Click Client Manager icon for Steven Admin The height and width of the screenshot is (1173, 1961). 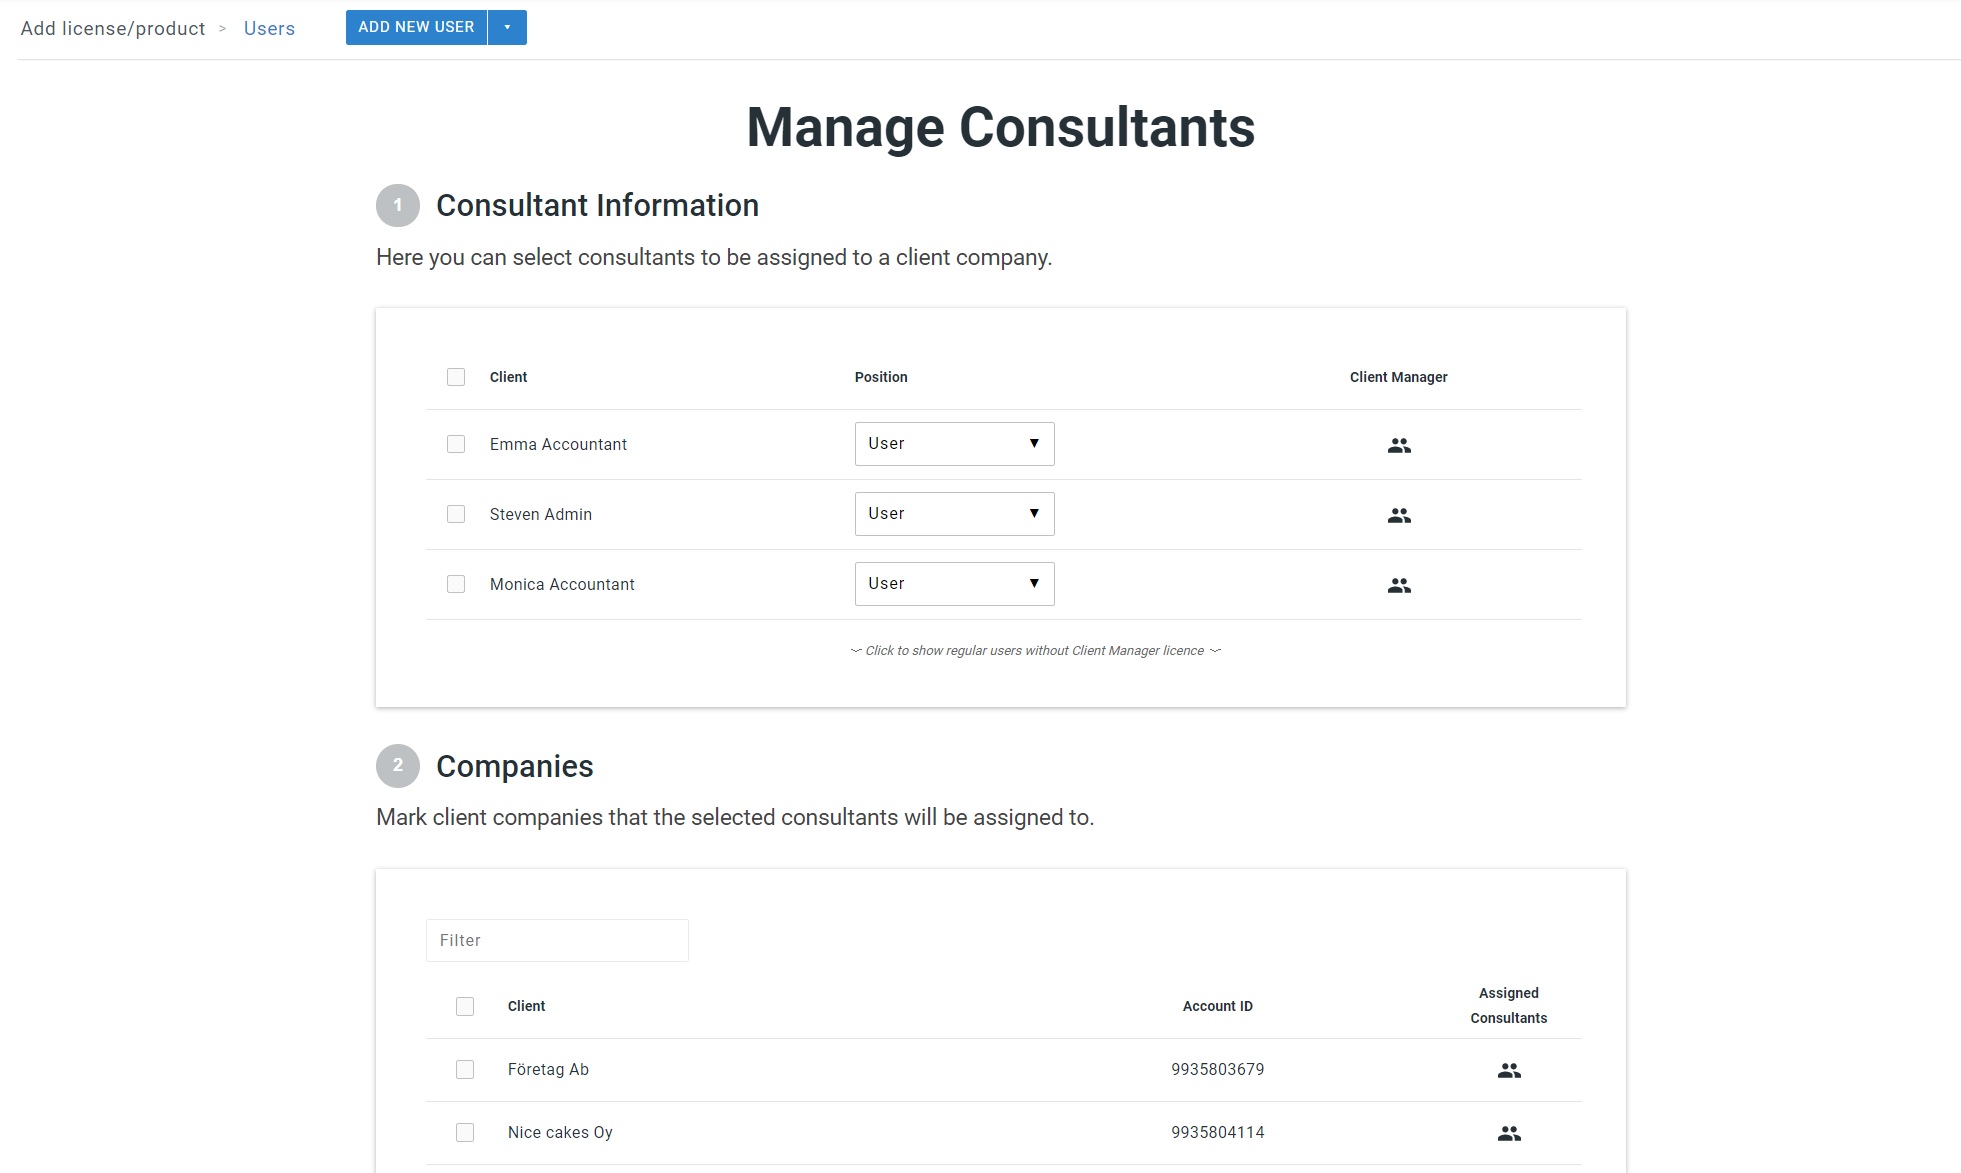click(x=1399, y=515)
